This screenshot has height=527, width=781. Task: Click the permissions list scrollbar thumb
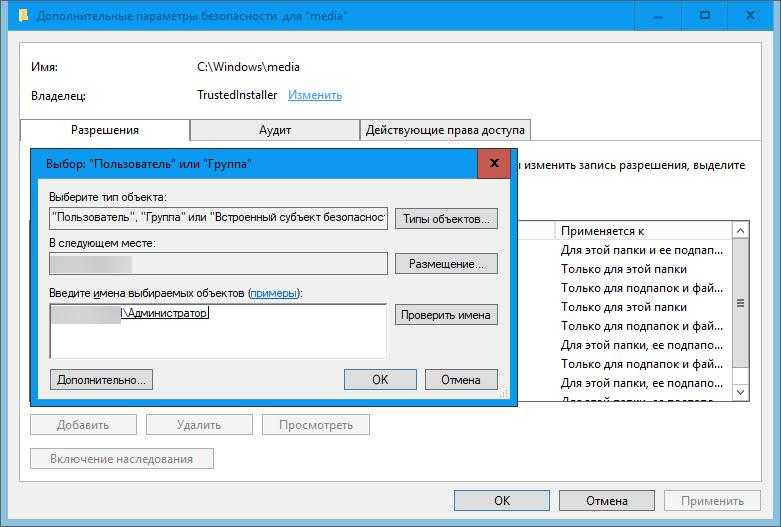coord(740,303)
